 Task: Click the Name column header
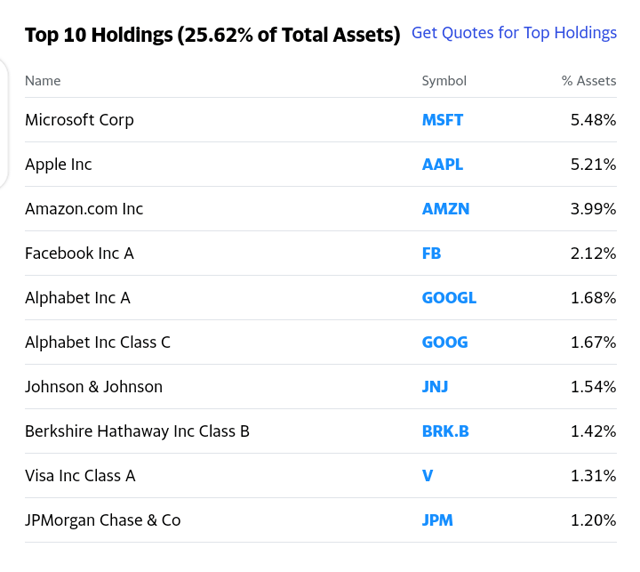(43, 81)
